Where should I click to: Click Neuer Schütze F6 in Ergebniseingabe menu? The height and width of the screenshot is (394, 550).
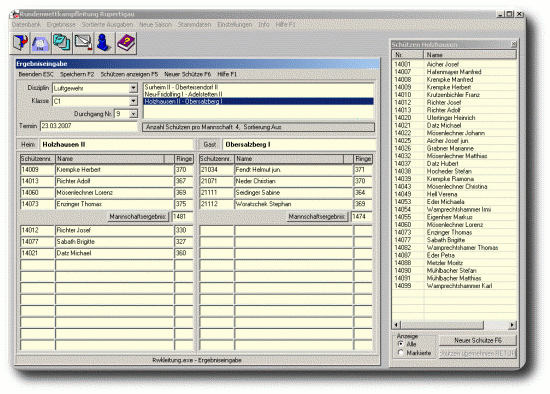click(187, 74)
